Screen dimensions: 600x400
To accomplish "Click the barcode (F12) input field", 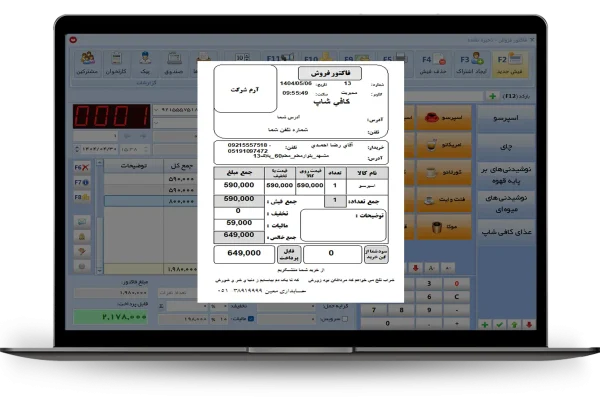I will (x=444, y=96).
